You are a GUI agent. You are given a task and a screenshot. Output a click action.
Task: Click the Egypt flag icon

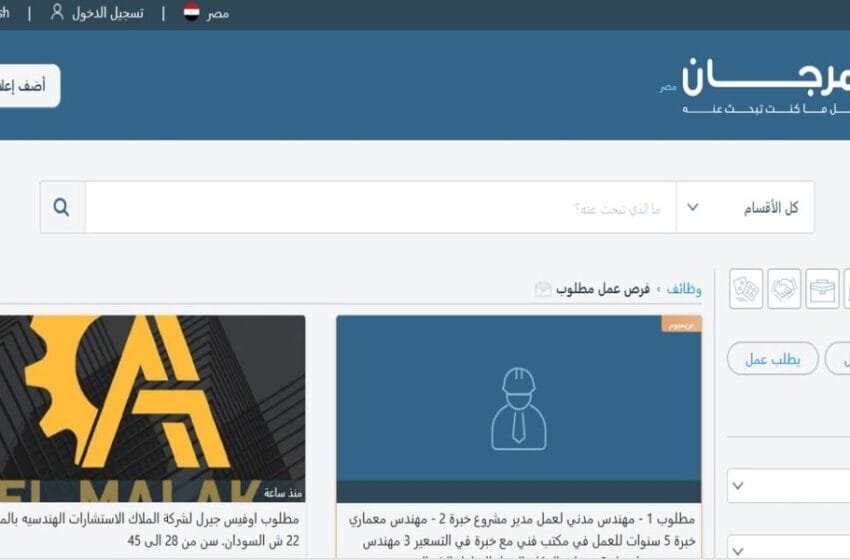(191, 12)
